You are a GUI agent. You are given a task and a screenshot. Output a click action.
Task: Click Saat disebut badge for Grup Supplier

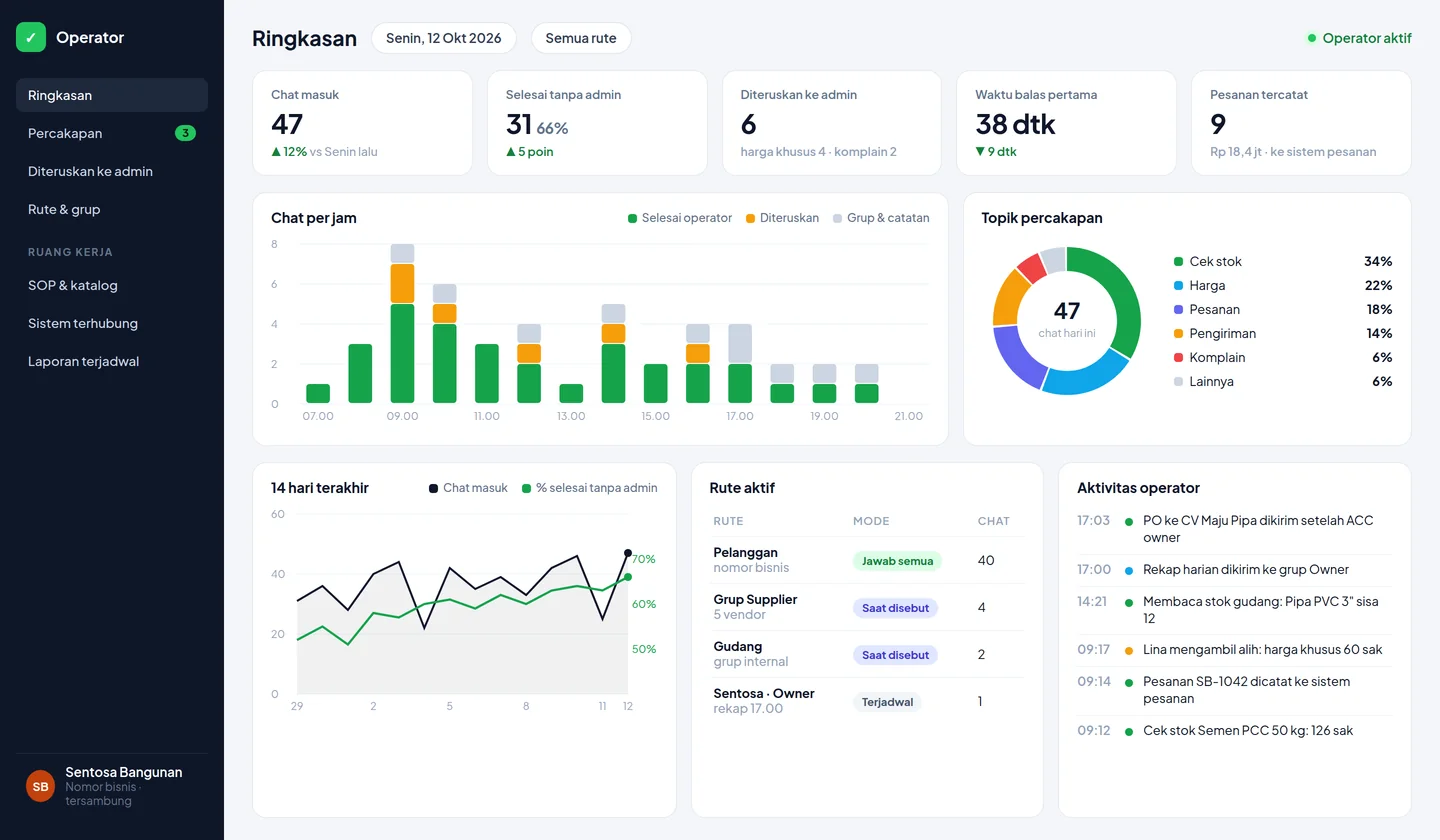(x=895, y=608)
